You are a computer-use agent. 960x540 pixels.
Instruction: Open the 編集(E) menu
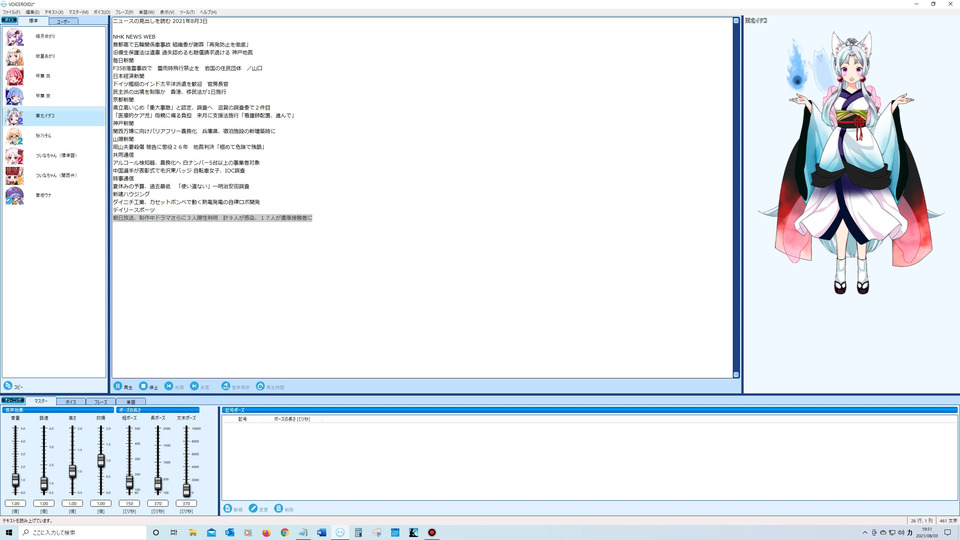click(32, 12)
